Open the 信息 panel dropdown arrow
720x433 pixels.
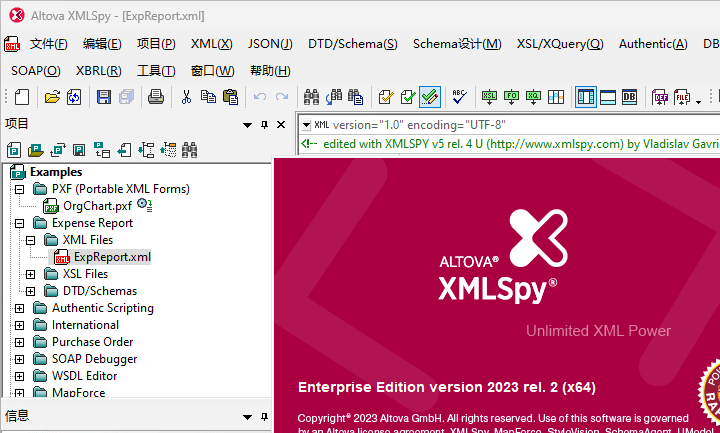[248, 417]
